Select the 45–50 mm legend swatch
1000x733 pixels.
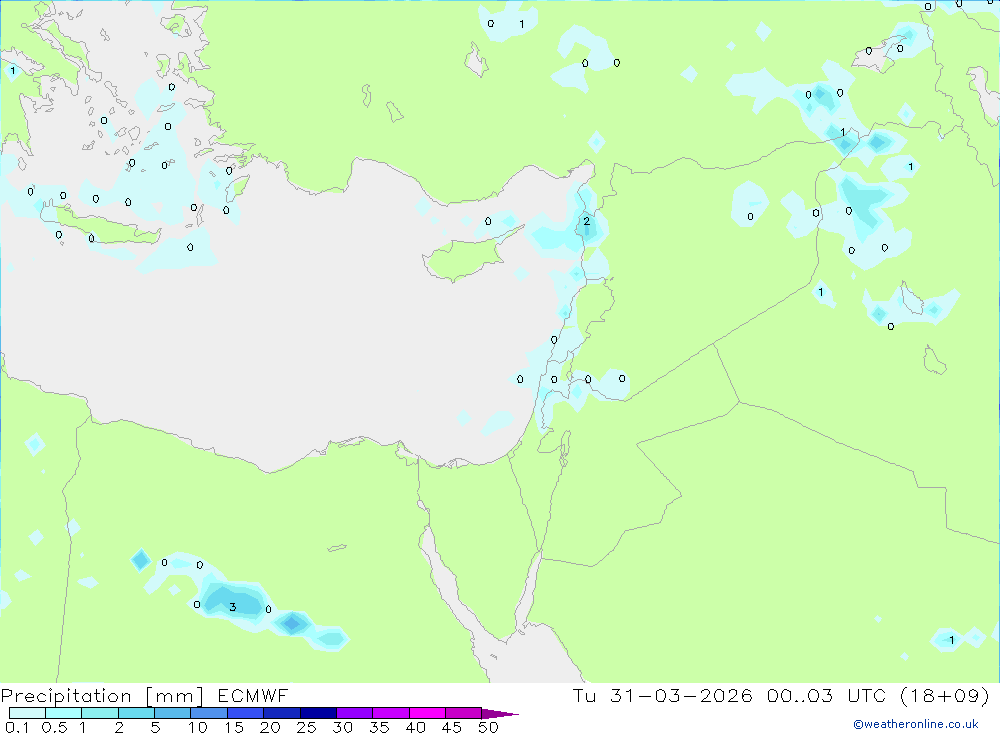(x=463, y=713)
